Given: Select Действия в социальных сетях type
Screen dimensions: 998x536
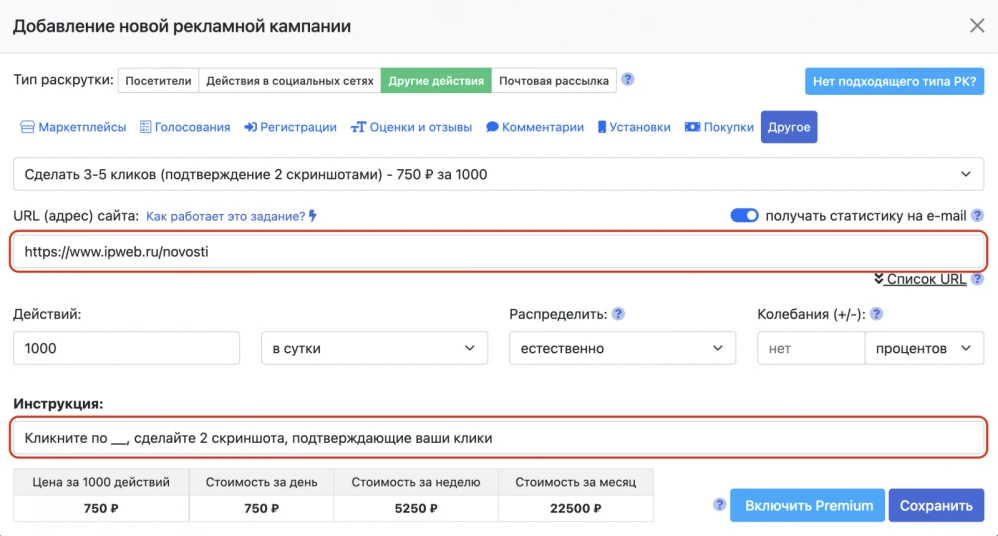Looking at the screenshot, I should (289, 81).
